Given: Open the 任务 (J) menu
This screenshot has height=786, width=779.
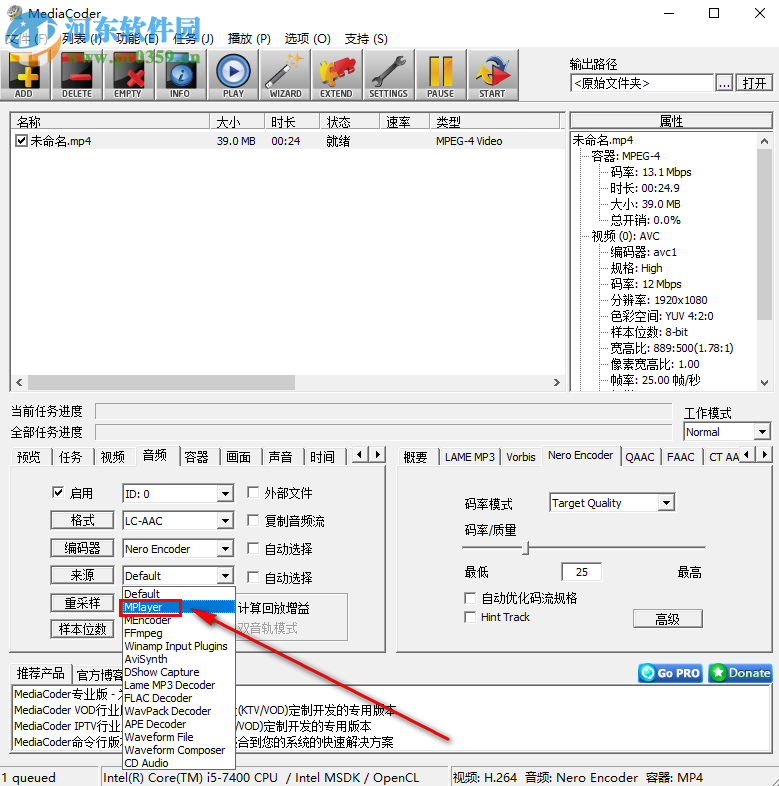Looking at the screenshot, I should (193, 39).
